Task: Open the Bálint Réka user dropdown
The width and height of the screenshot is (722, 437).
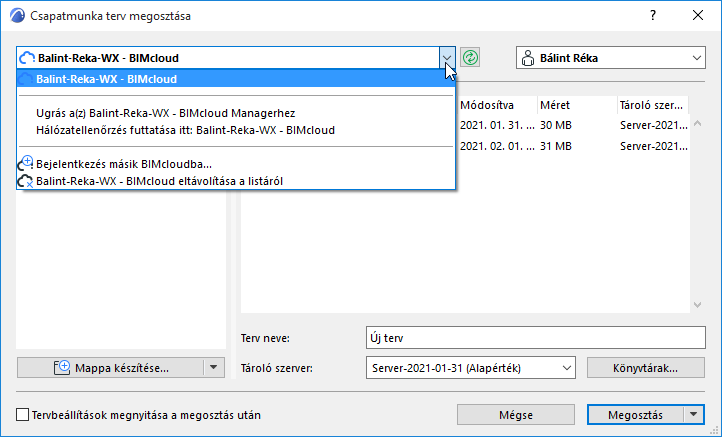Action: tap(696, 58)
